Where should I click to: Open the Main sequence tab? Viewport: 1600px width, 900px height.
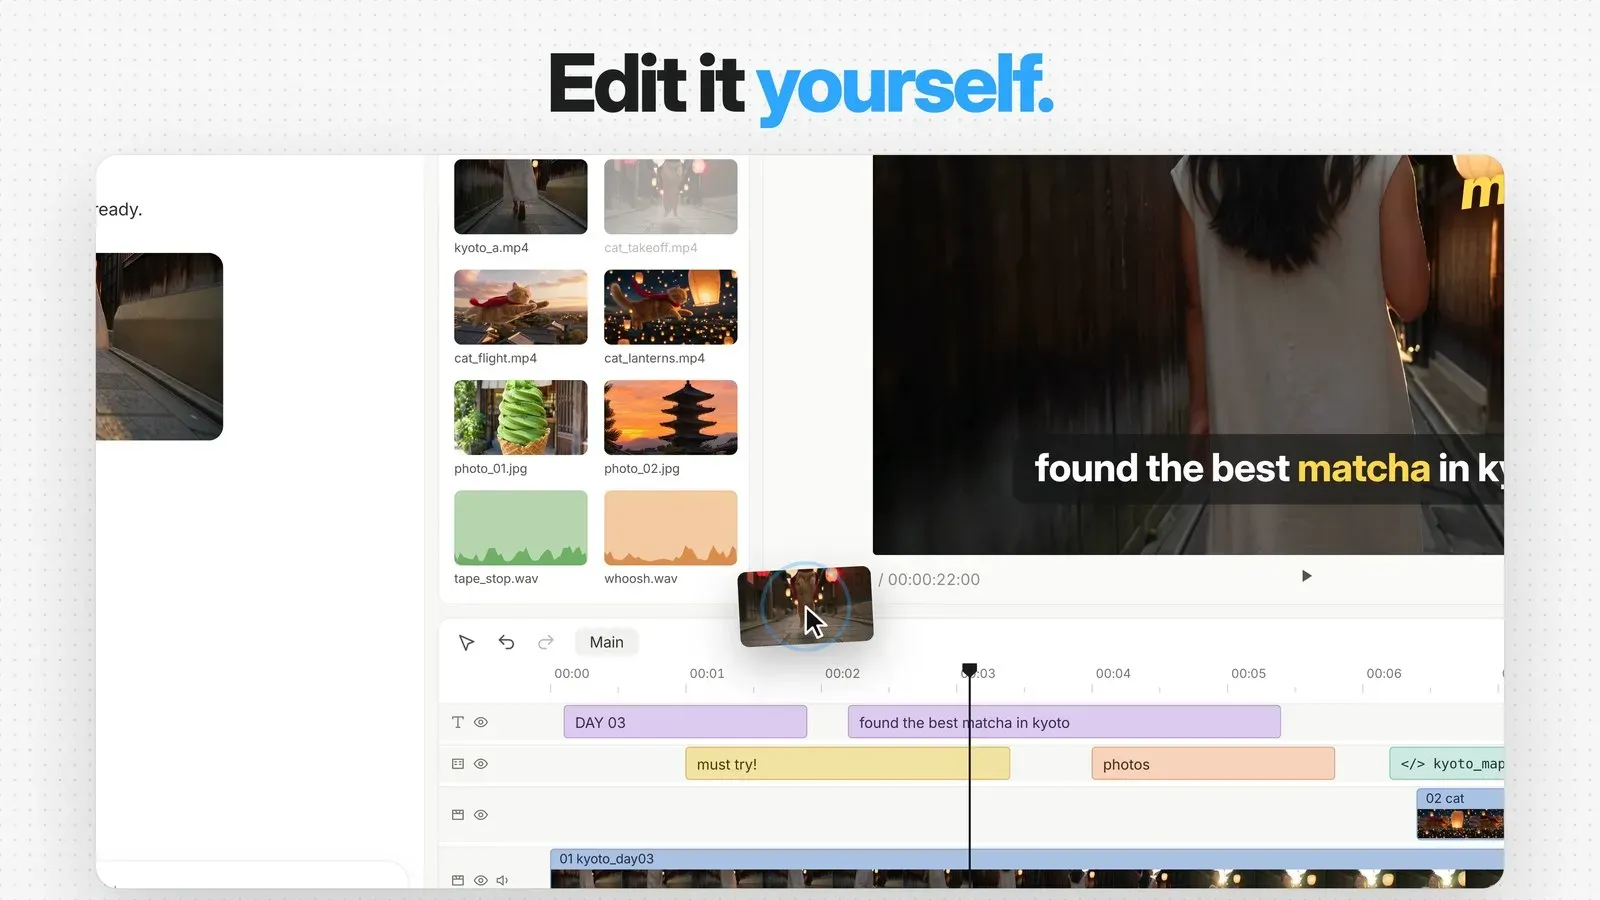(607, 642)
